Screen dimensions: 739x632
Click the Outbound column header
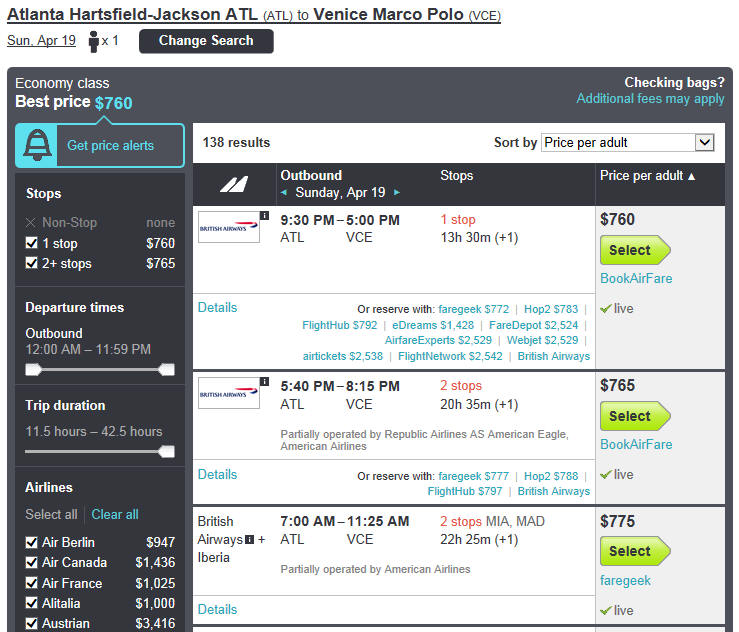tap(311, 175)
